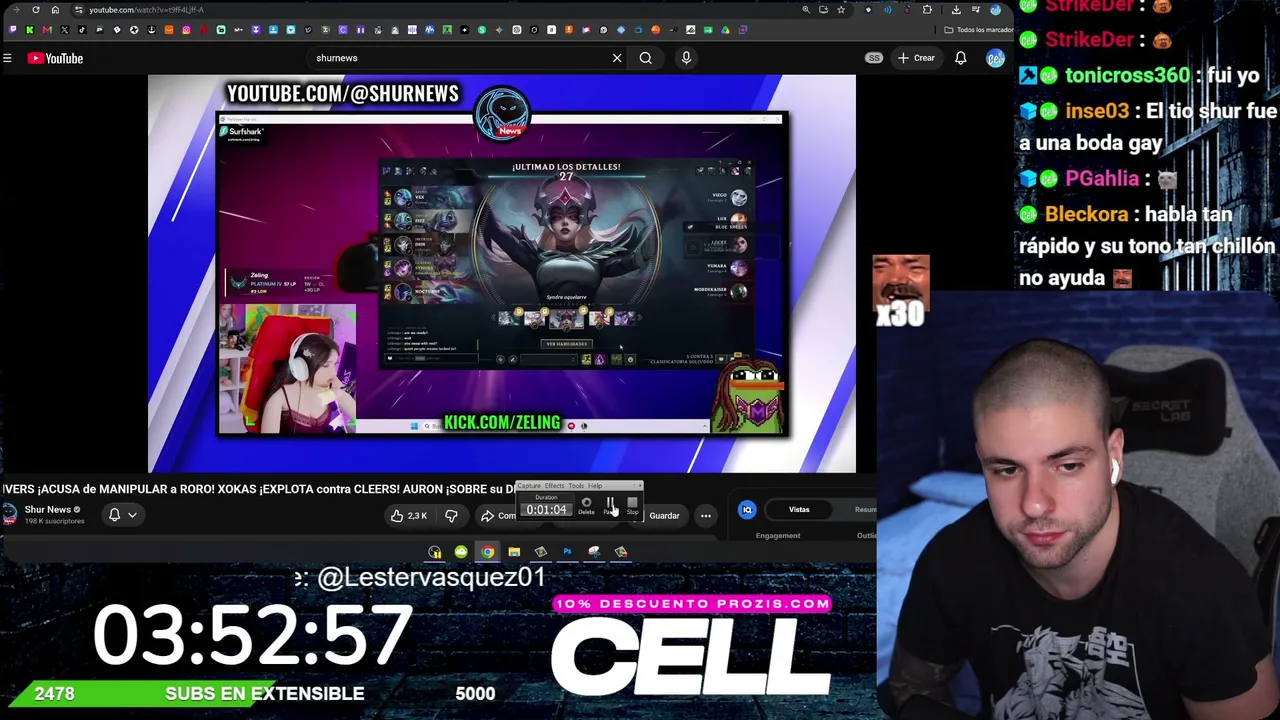The width and height of the screenshot is (1280, 720).
Task: Share the video with the Compartir button
Action: (497, 516)
